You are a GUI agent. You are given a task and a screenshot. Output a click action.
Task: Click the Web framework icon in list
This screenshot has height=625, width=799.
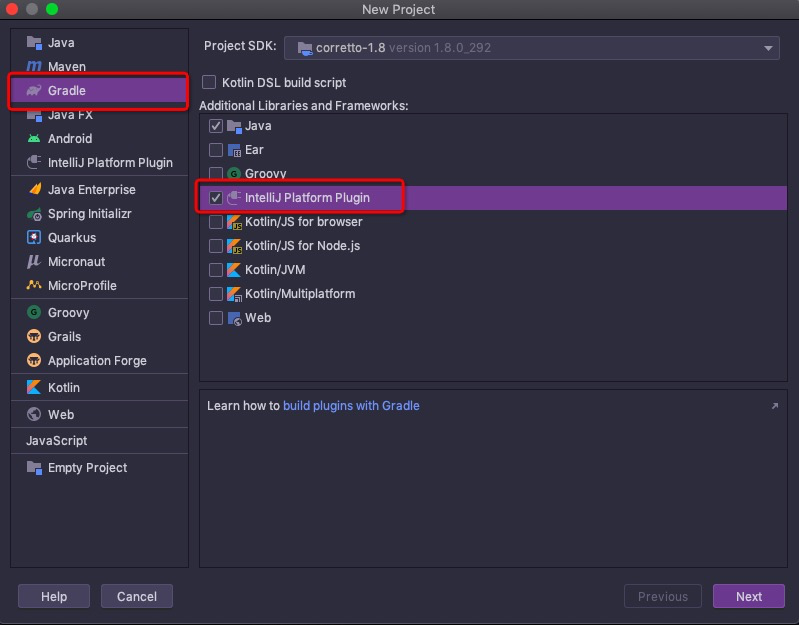point(234,318)
